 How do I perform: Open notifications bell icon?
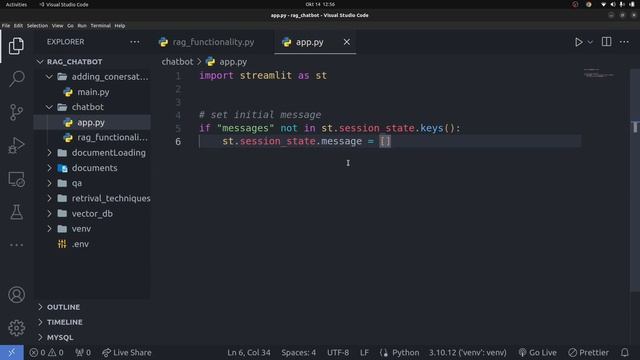(x=624, y=353)
